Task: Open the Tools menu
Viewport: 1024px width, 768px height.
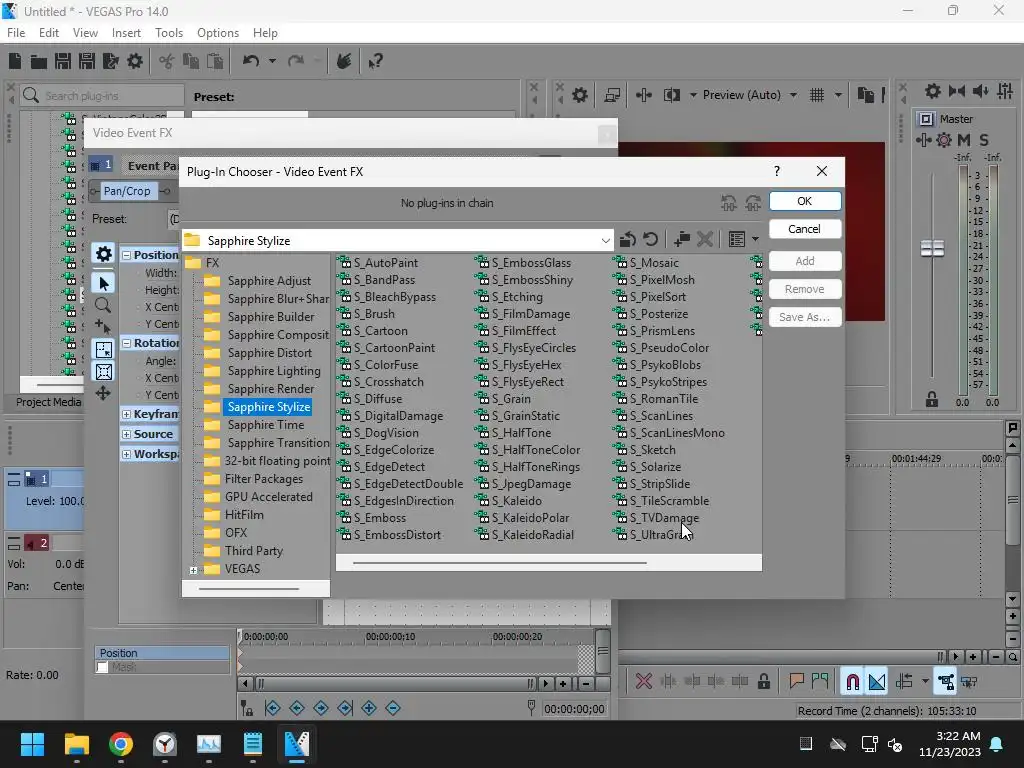Action: (x=169, y=33)
